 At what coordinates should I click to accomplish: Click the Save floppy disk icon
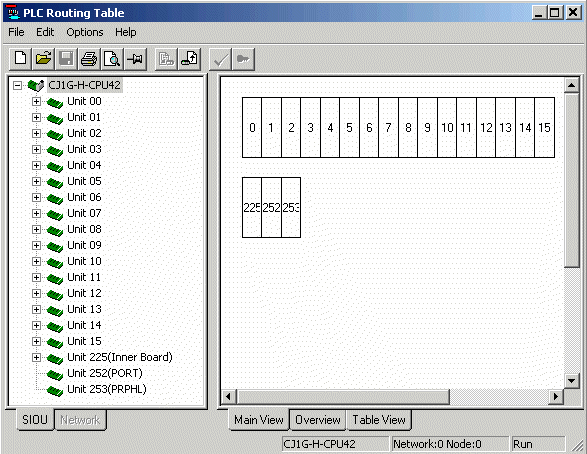point(66,59)
